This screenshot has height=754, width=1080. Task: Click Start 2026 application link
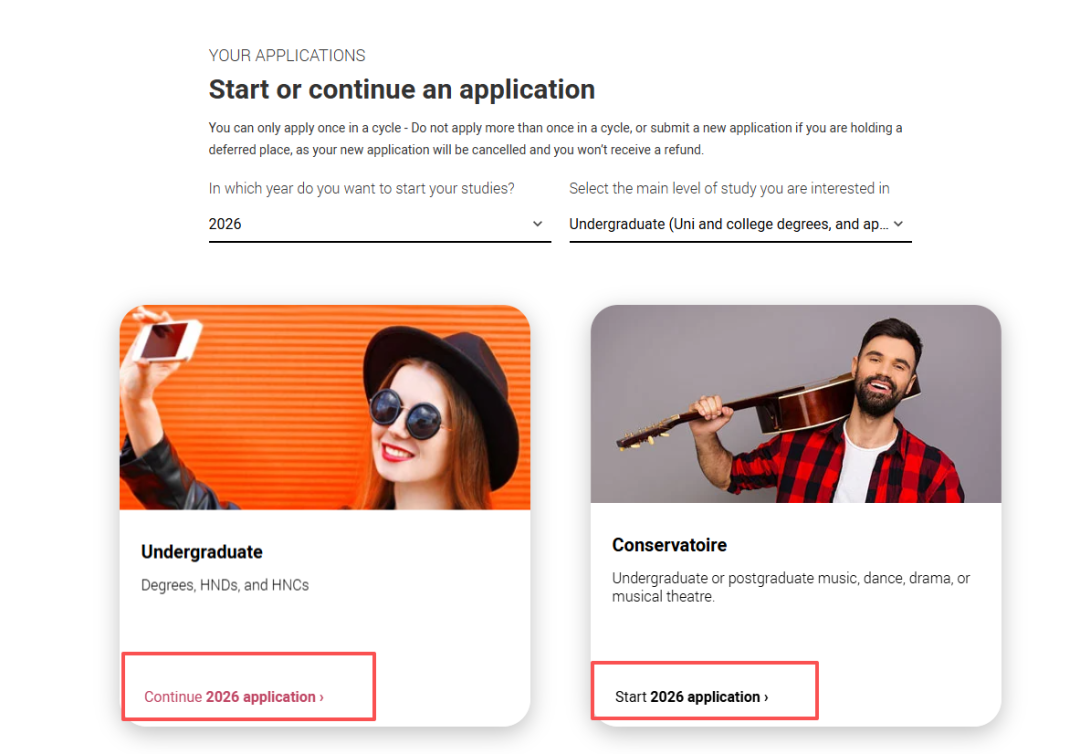[692, 697]
